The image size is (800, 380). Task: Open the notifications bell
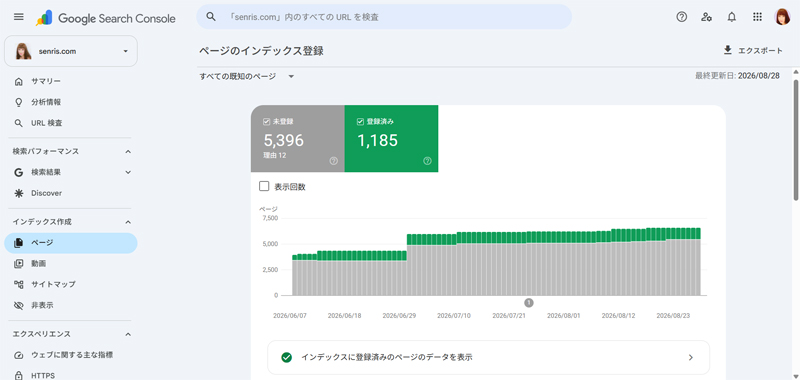pos(732,17)
